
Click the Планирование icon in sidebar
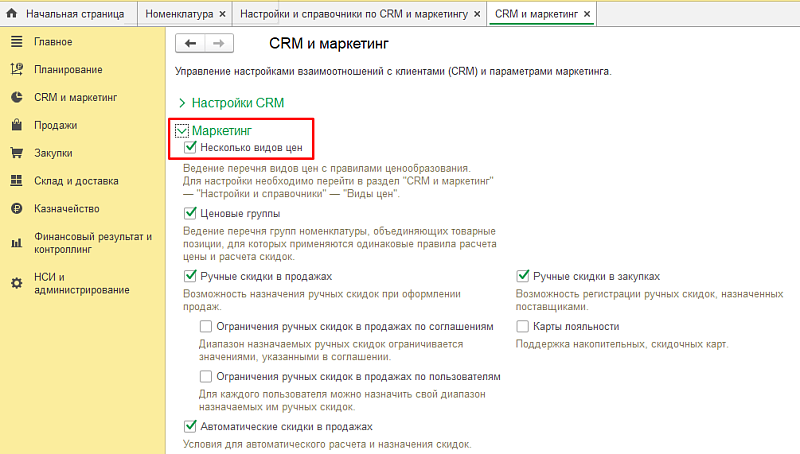[x=16, y=69]
